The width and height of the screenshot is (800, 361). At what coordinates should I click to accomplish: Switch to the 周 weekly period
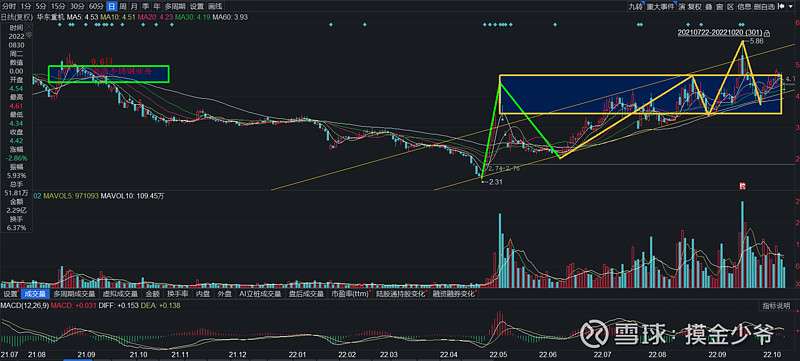122,7
